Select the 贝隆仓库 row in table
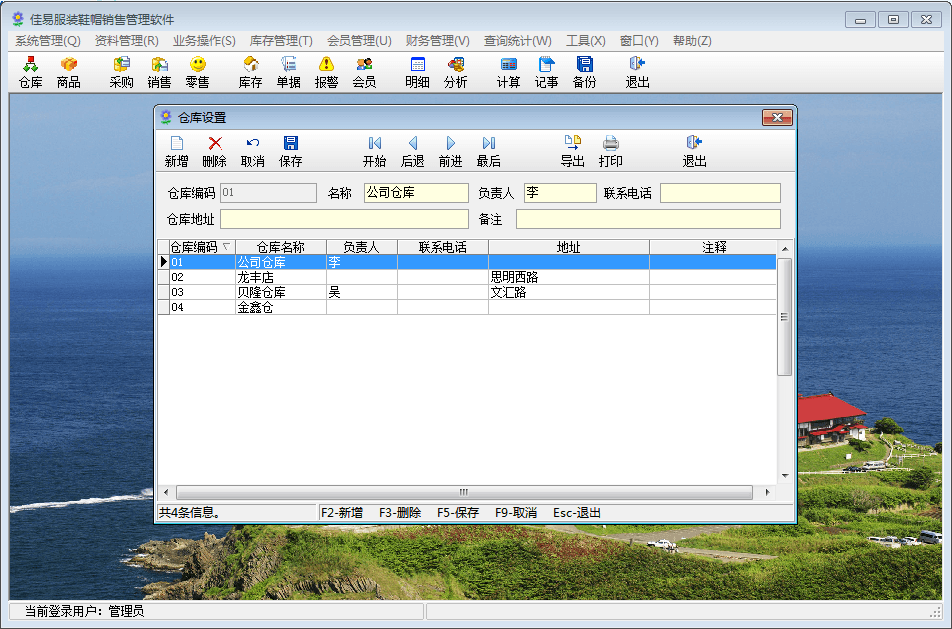The height and width of the screenshot is (629, 952). click(261, 293)
